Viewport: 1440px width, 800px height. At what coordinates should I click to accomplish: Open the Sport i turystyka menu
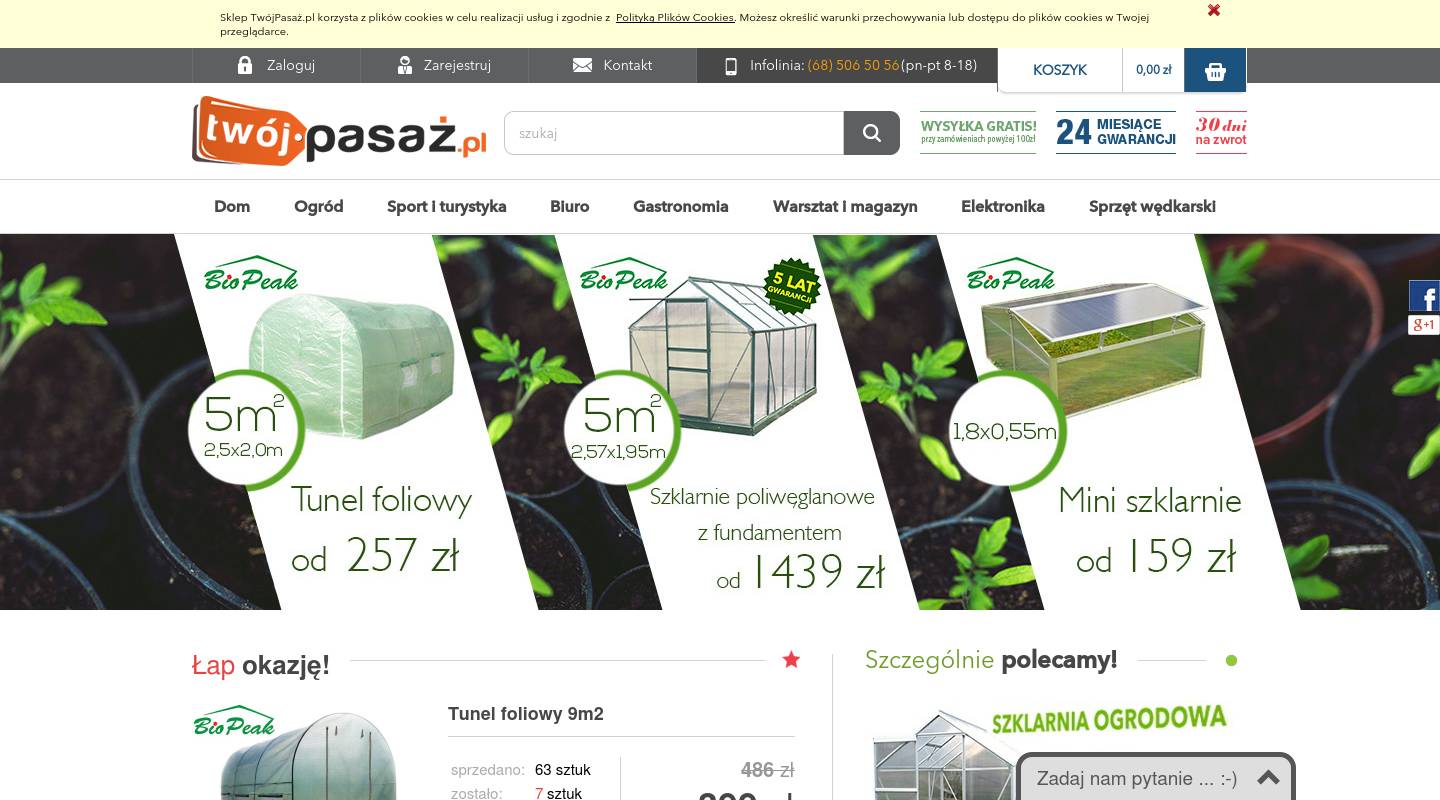[x=446, y=207]
